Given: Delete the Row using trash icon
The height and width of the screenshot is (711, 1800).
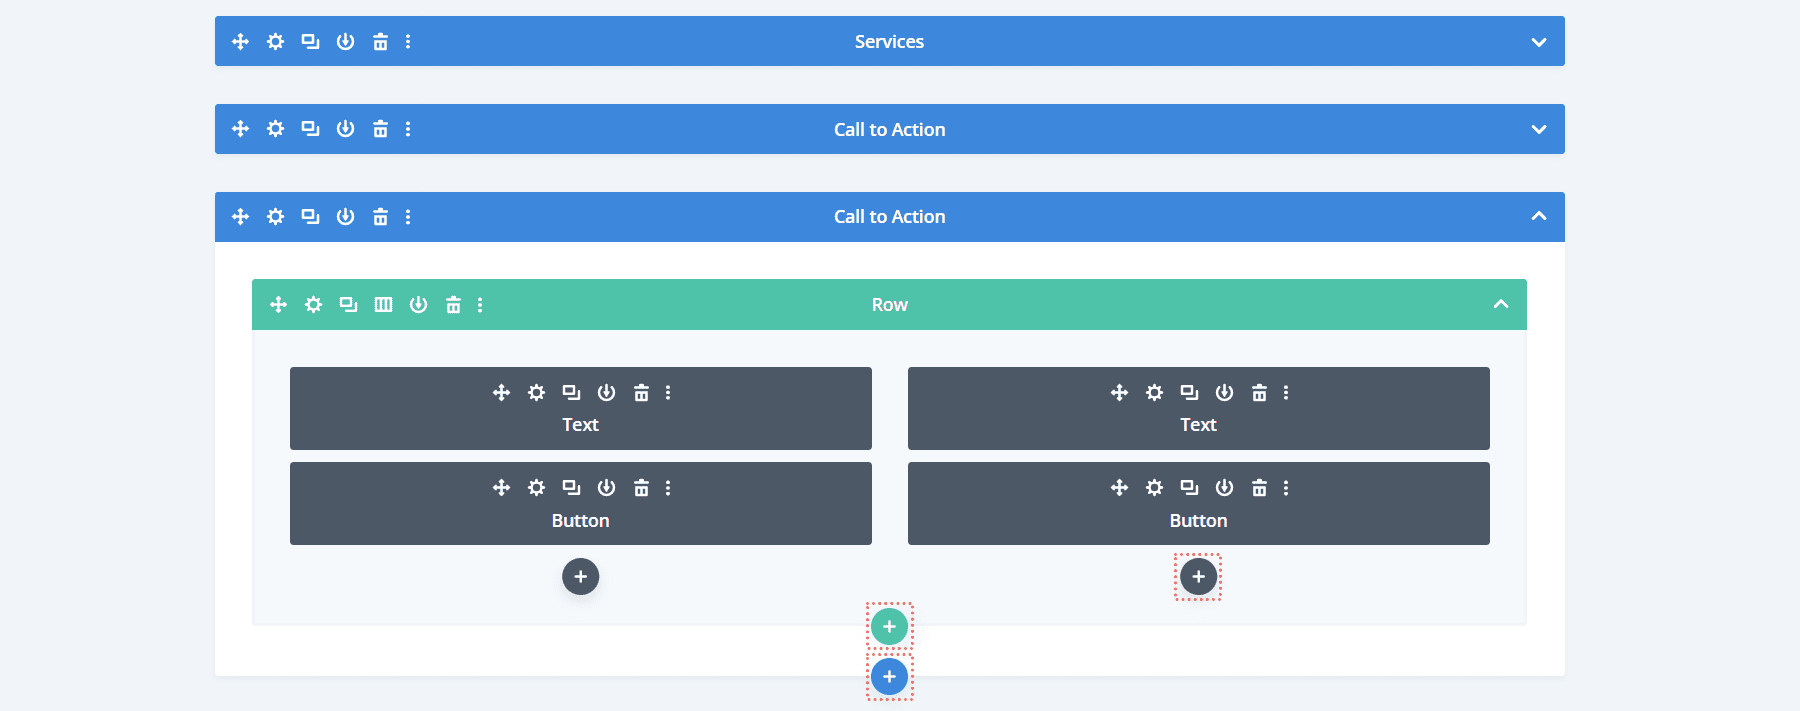Looking at the screenshot, I should click(453, 305).
